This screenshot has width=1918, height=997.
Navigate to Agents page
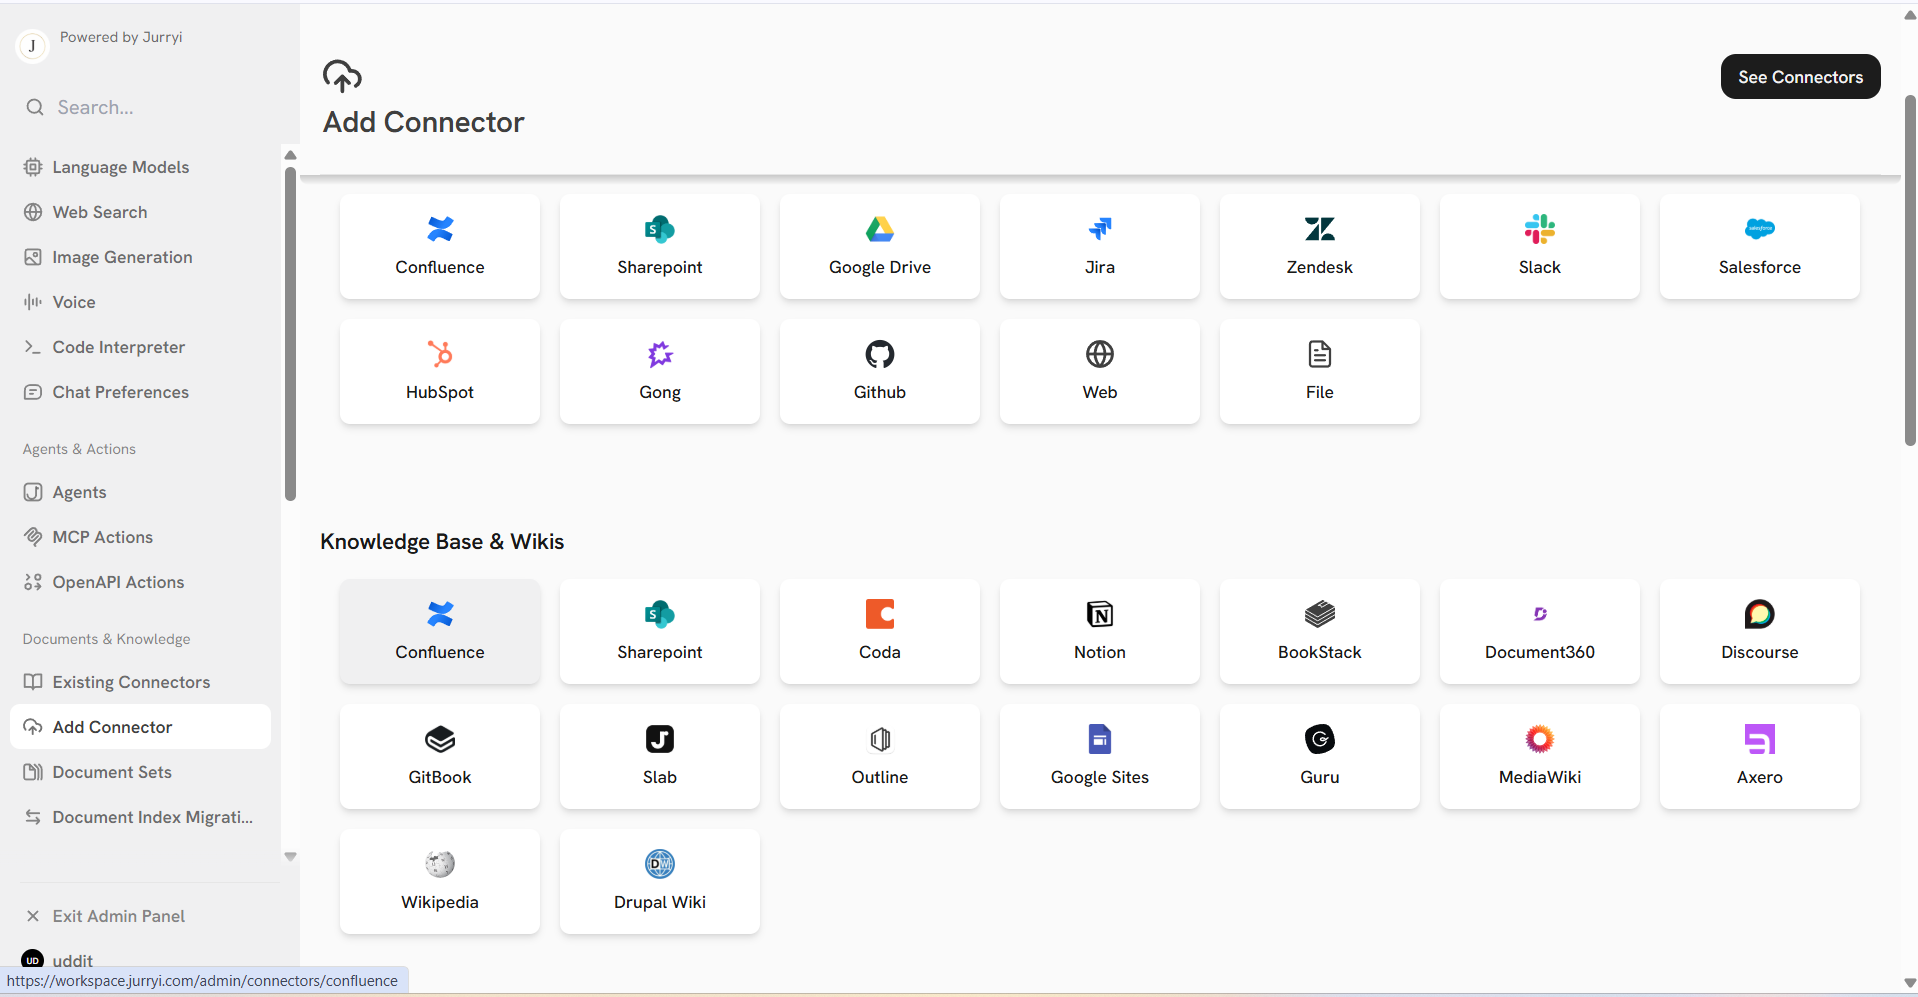pos(140,492)
